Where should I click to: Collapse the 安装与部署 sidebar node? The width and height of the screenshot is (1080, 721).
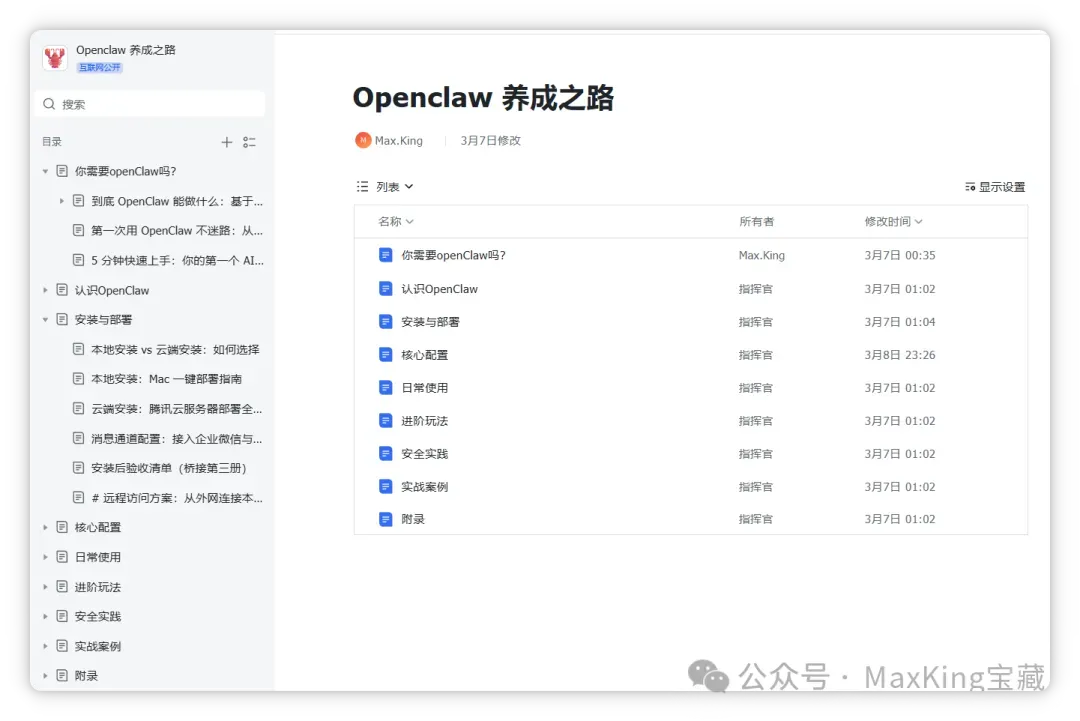point(45,320)
